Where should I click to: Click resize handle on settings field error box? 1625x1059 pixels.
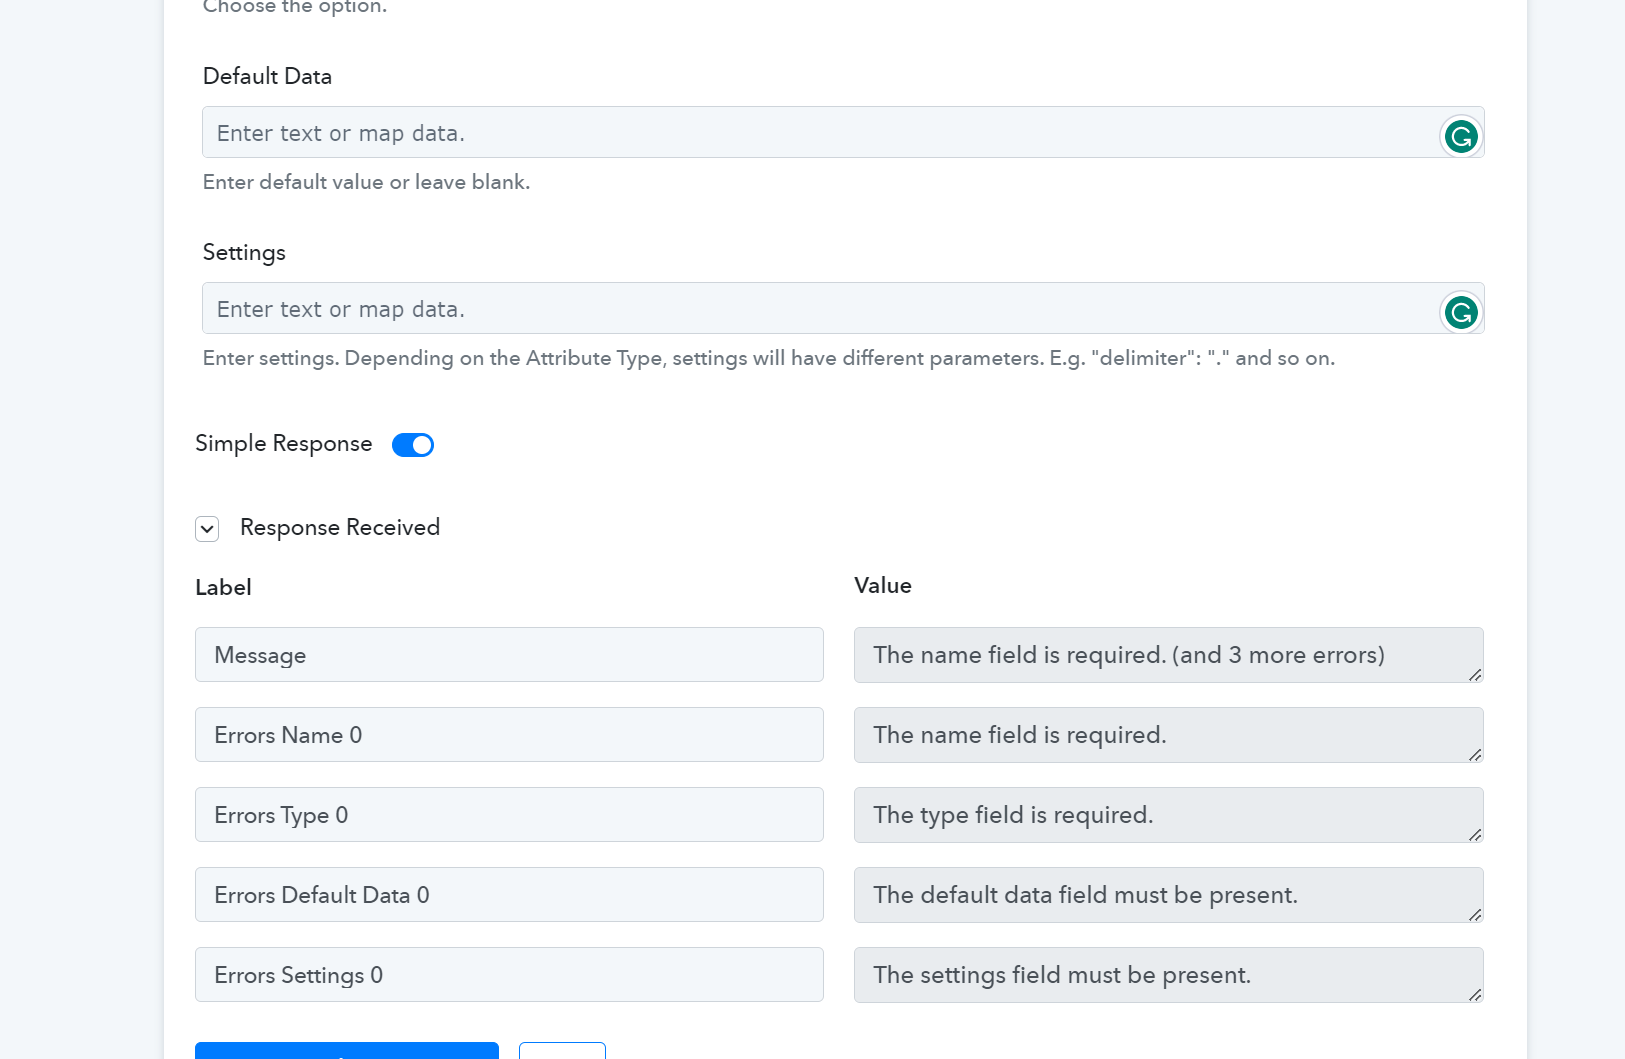[x=1475, y=995]
